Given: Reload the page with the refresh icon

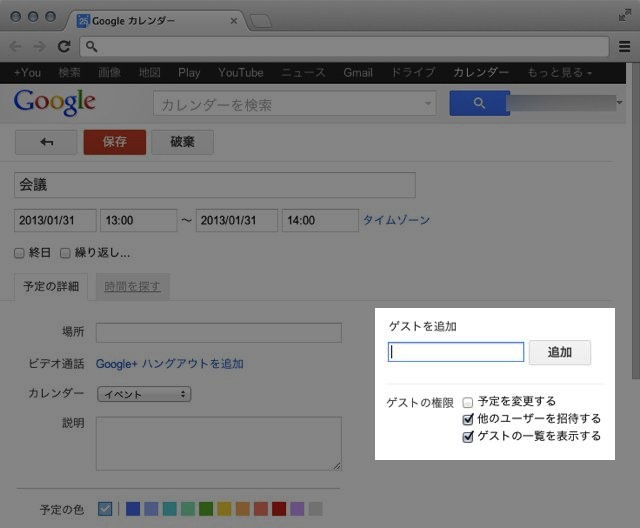Looking at the screenshot, I should (x=64, y=47).
